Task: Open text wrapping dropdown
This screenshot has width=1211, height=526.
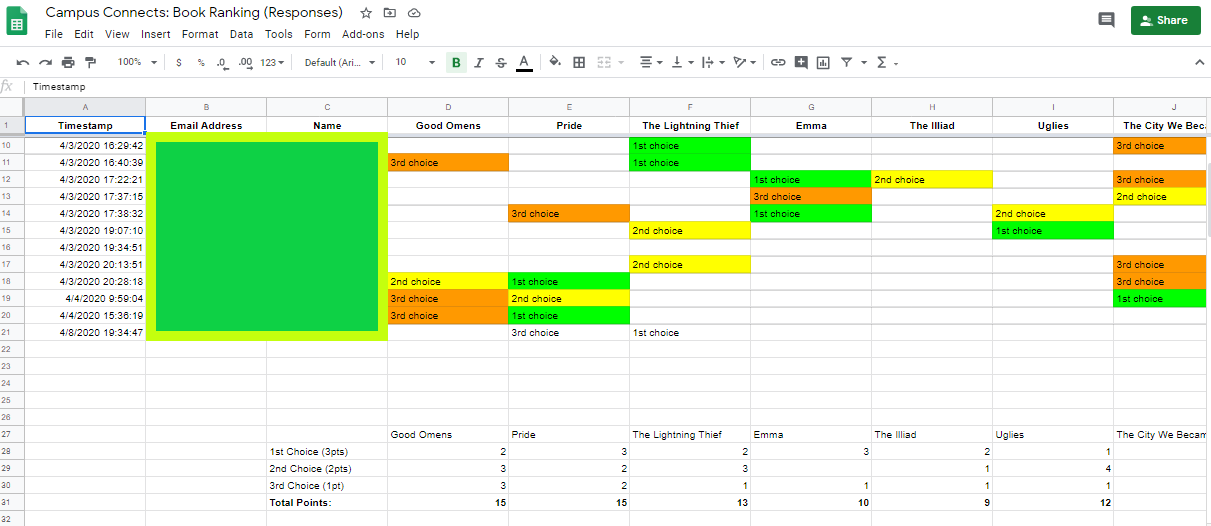Action: [713, 62]
